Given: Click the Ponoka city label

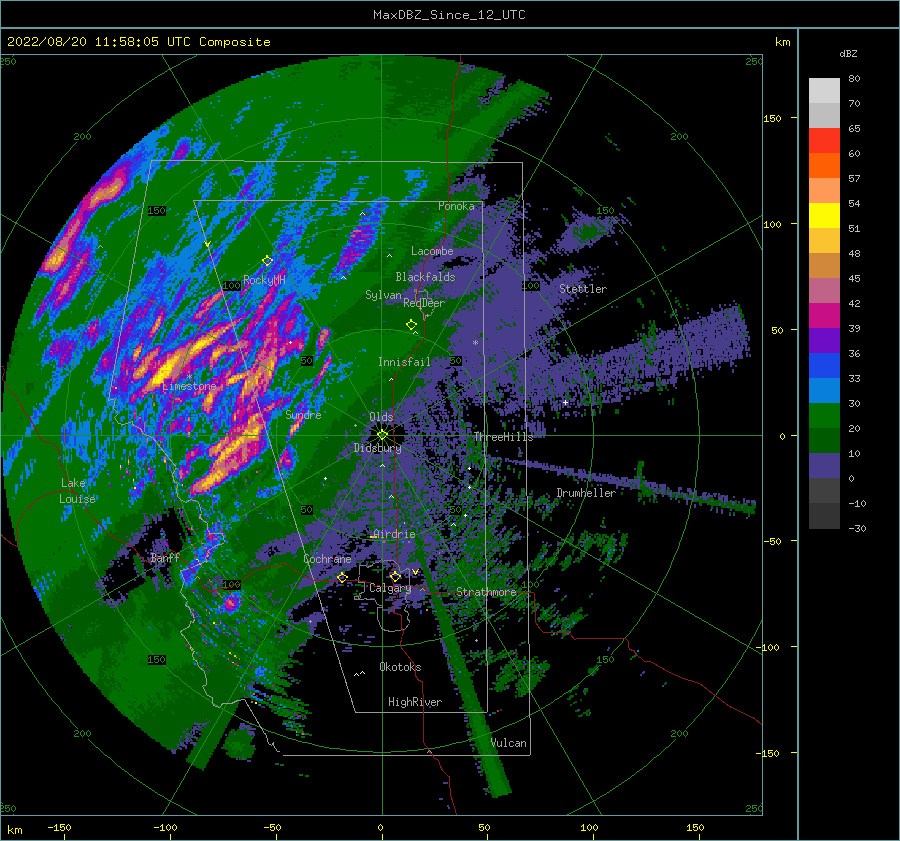Looking at the screenshot, I should [456, 206].
